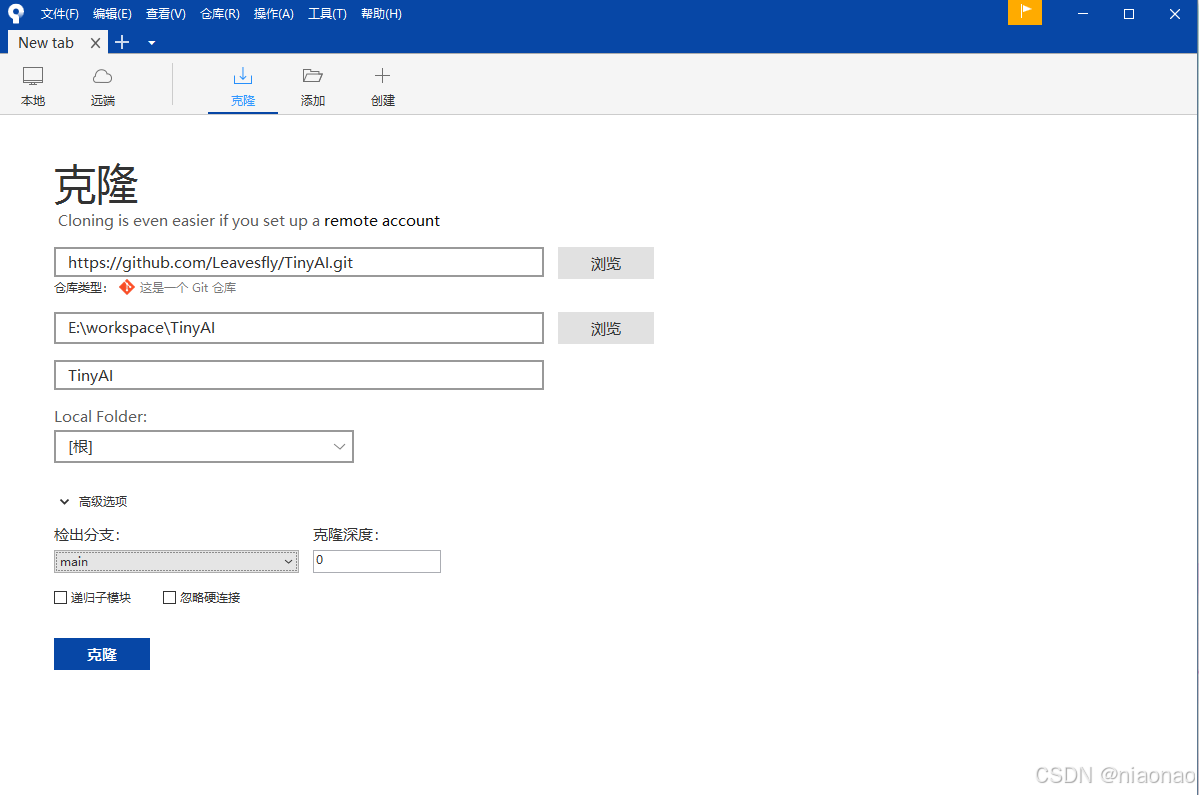Click the Git repository type icon
The image size is (1199, 795).
click(126, 287)
